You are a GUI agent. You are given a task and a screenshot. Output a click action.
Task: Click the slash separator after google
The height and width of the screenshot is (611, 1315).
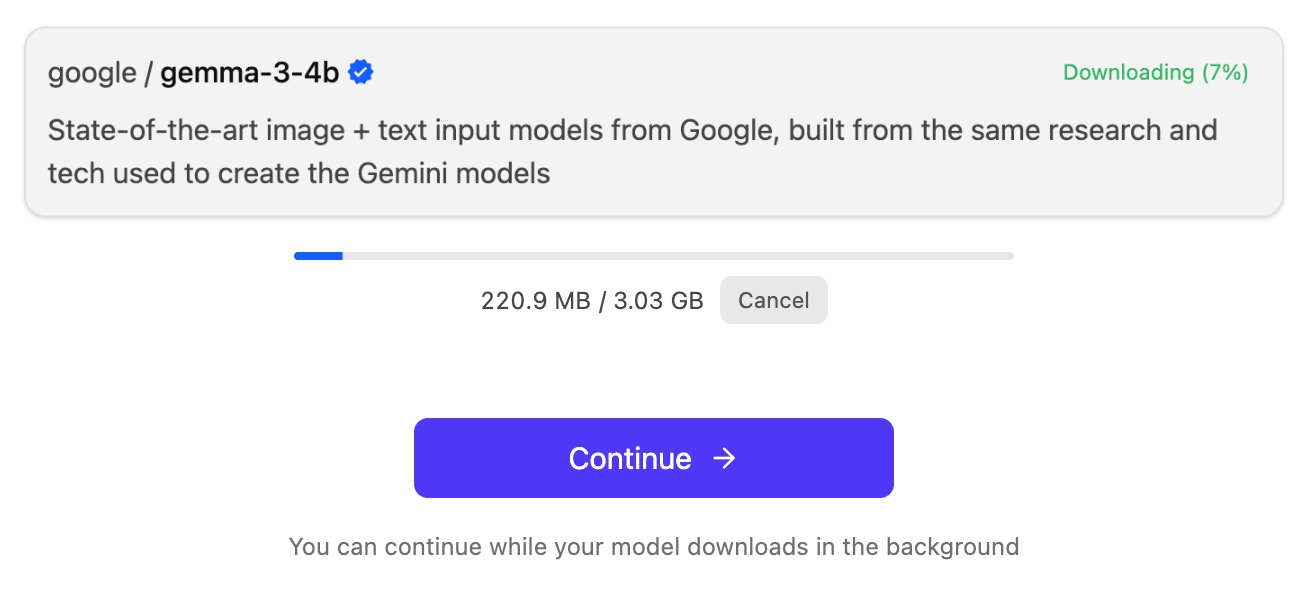pos(148,73)
